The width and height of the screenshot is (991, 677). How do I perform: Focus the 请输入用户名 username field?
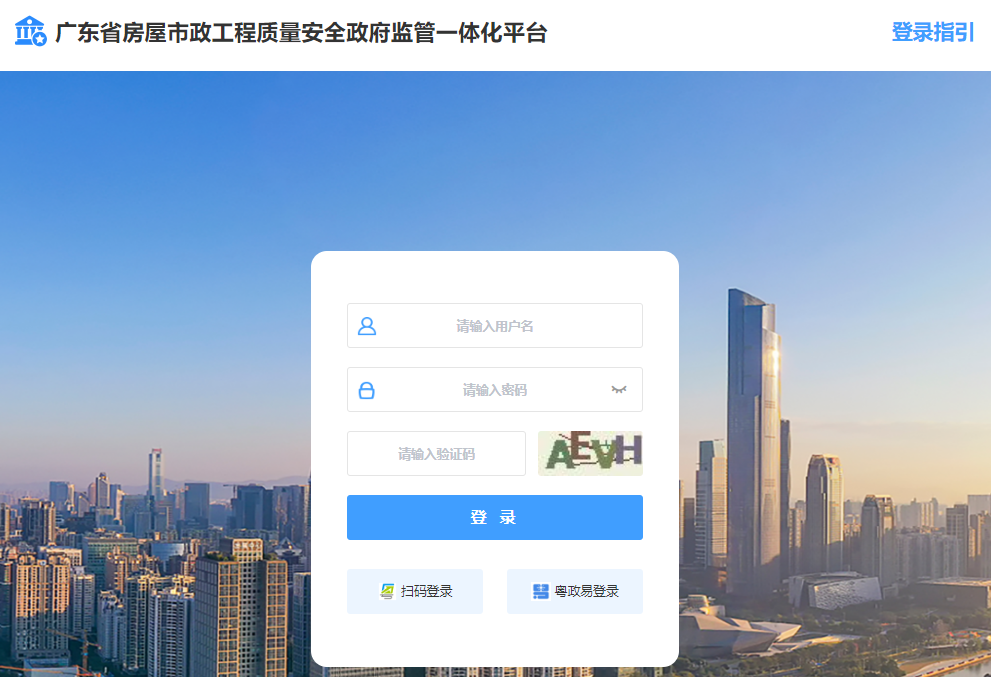coord(495,326)
